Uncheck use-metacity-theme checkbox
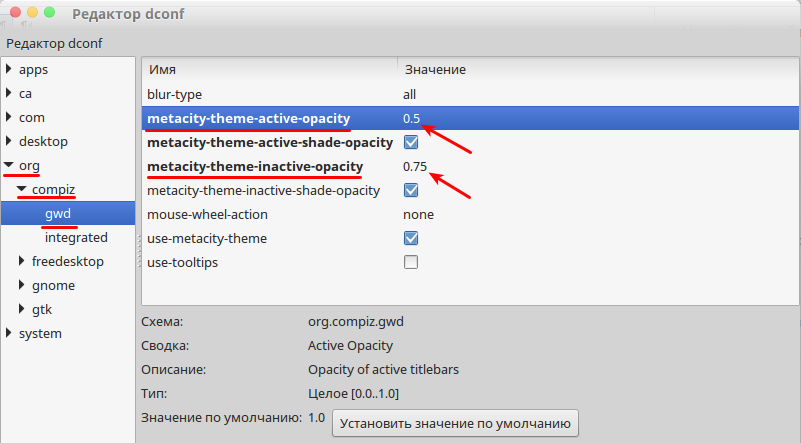 [411, 238]
